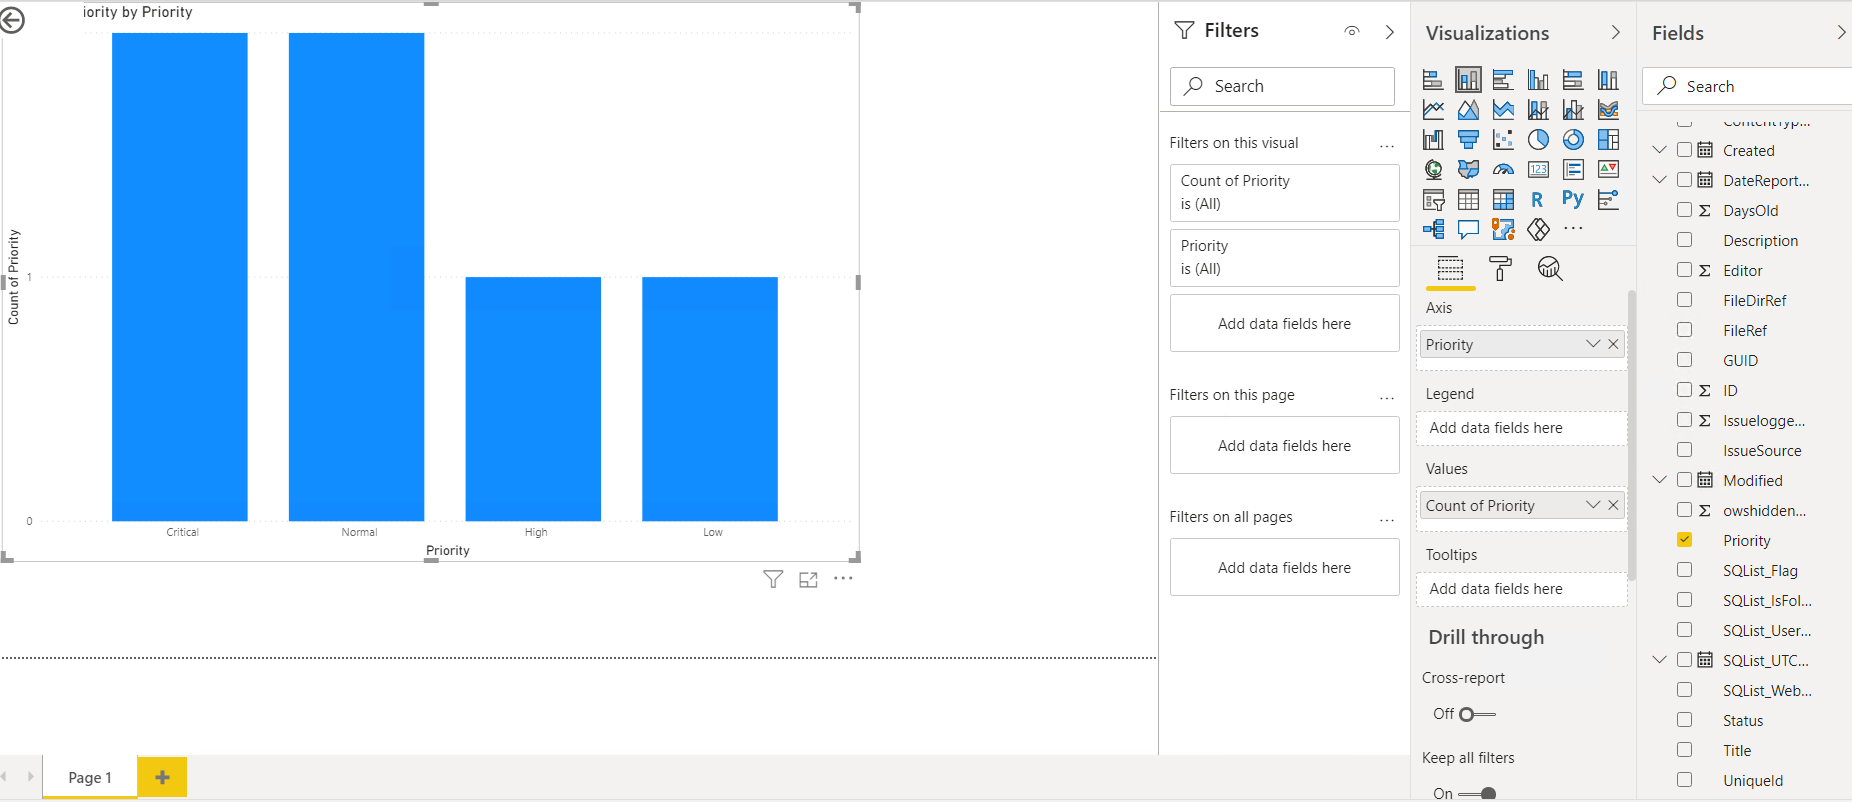This screenshot has width=1852, height=802.
Task: Check the Status field checkbox
Action: 1685,720
